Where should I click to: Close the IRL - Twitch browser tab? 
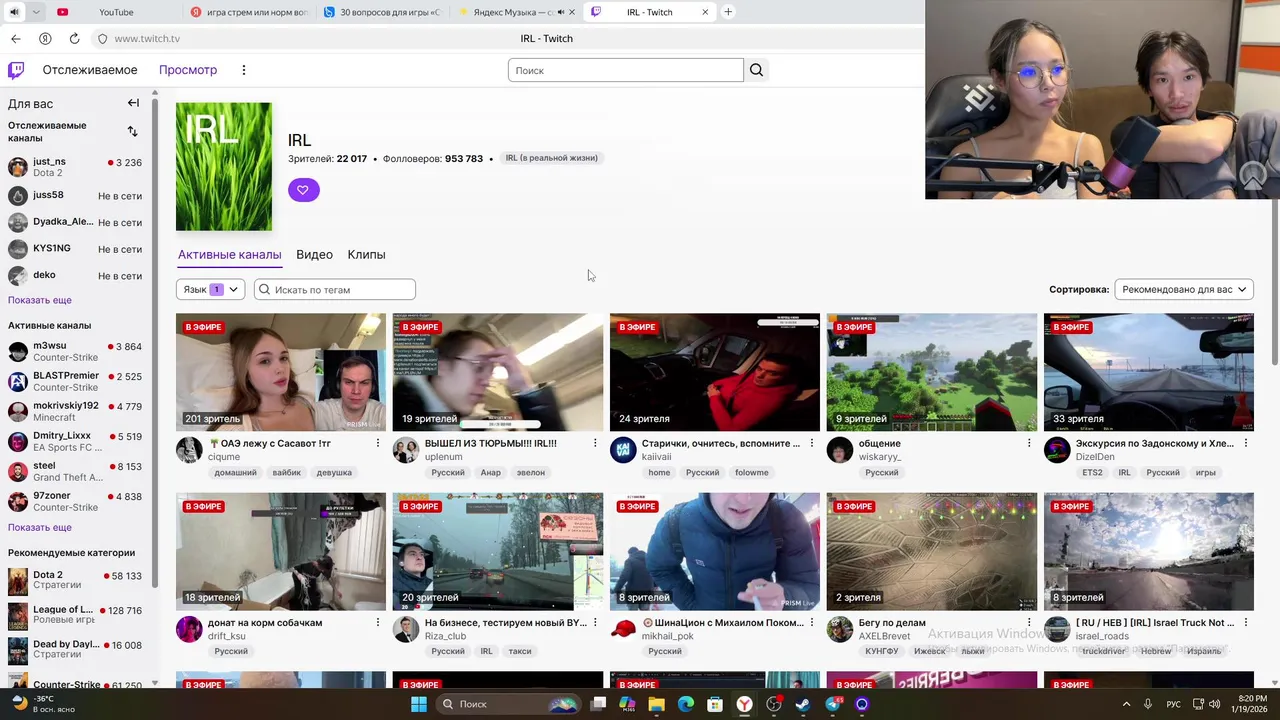click(705, 12)
